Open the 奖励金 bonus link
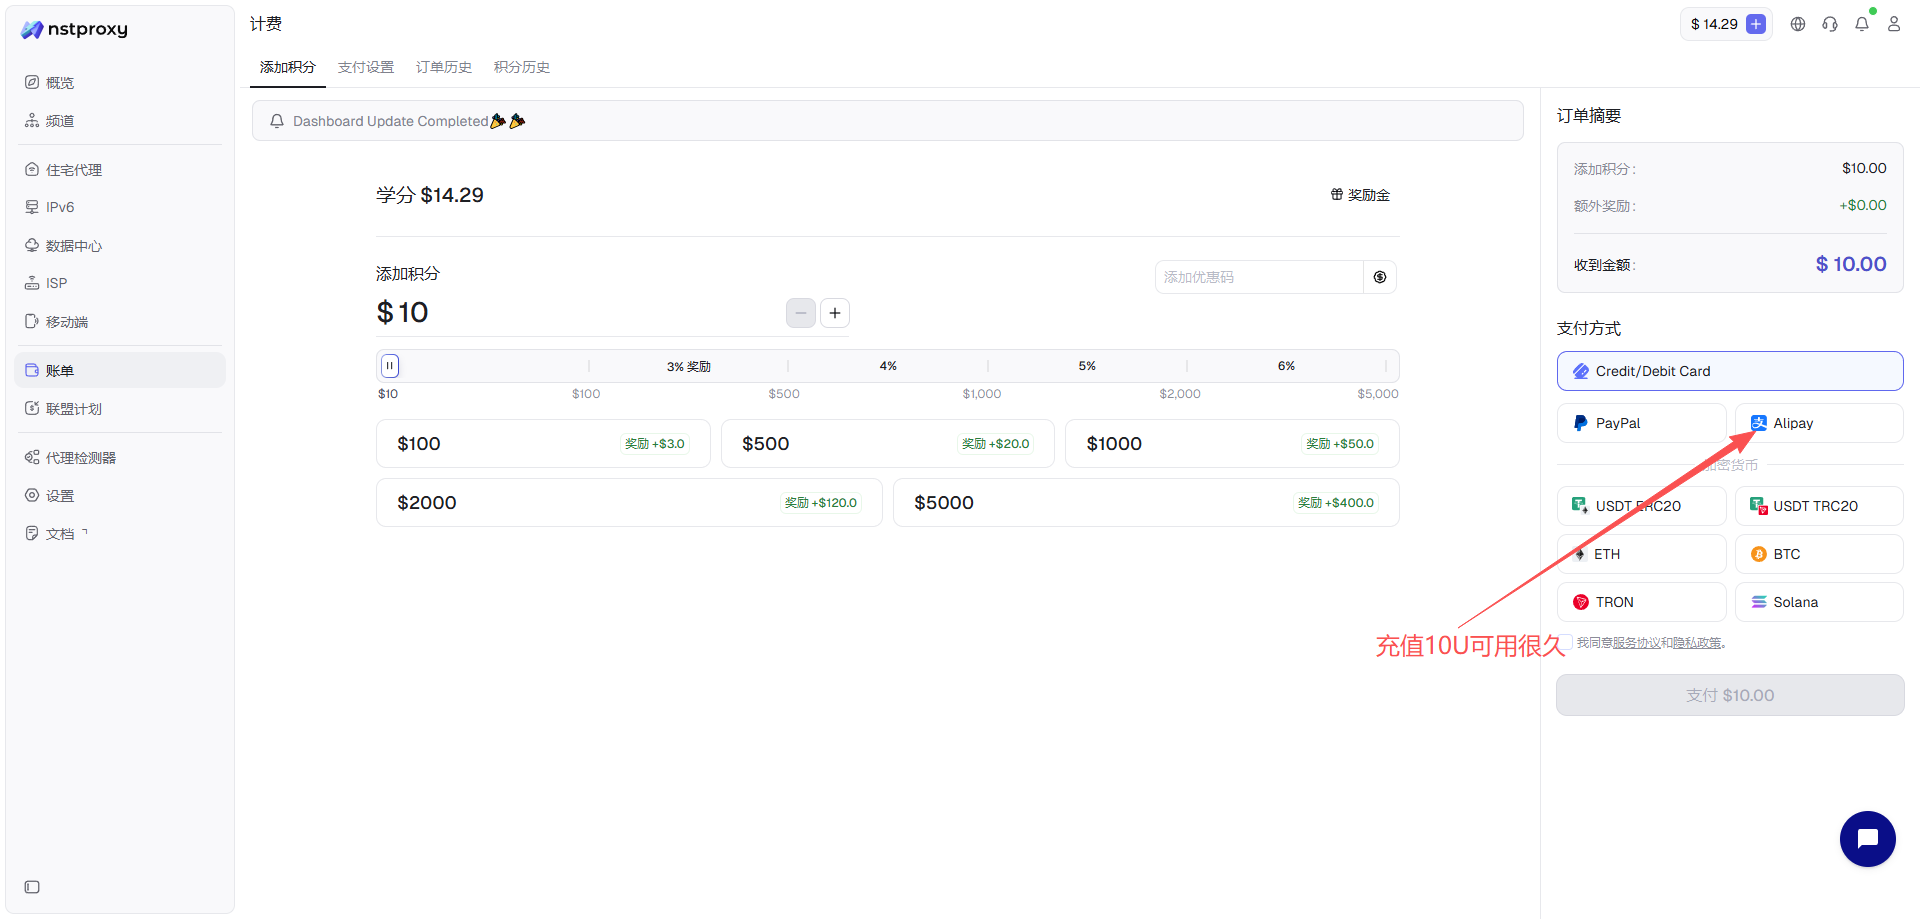1920x919 pixels. tap(1360, 195)
